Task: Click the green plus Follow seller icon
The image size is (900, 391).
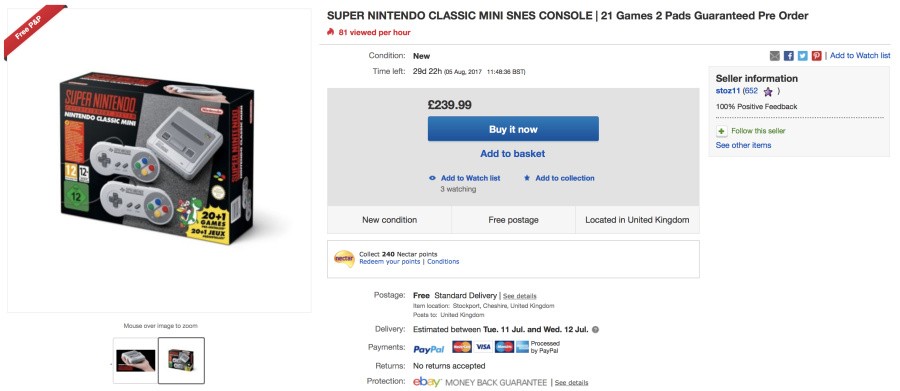Action: 721,131
